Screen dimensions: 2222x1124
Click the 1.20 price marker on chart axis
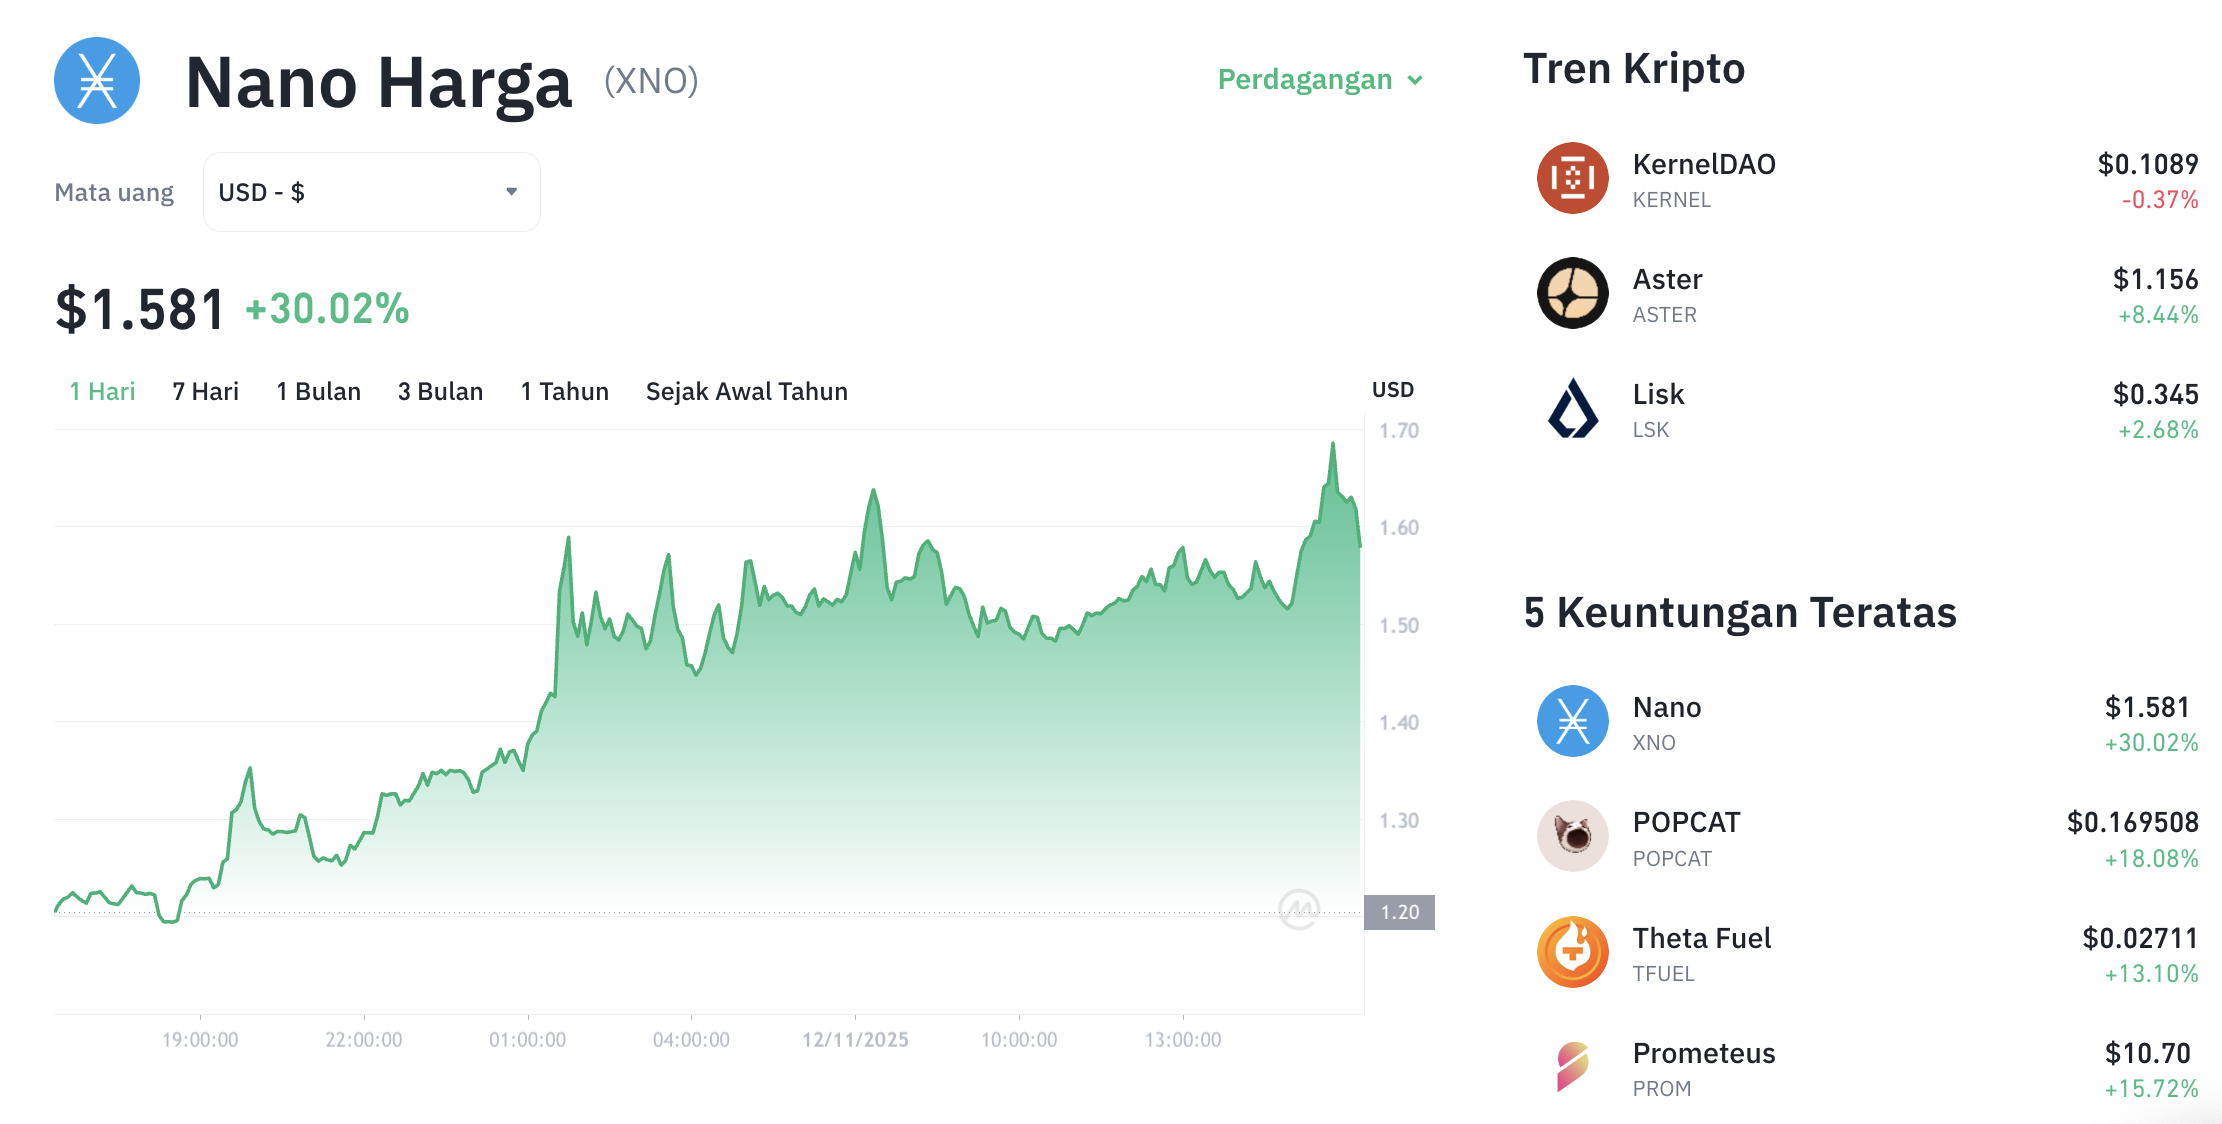1400,911
